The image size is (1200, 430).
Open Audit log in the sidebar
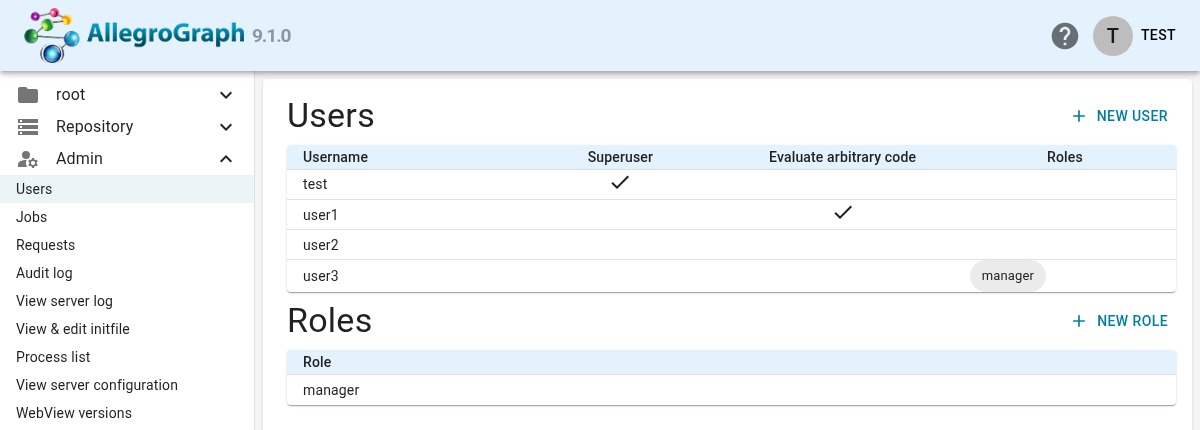[127, 273]
